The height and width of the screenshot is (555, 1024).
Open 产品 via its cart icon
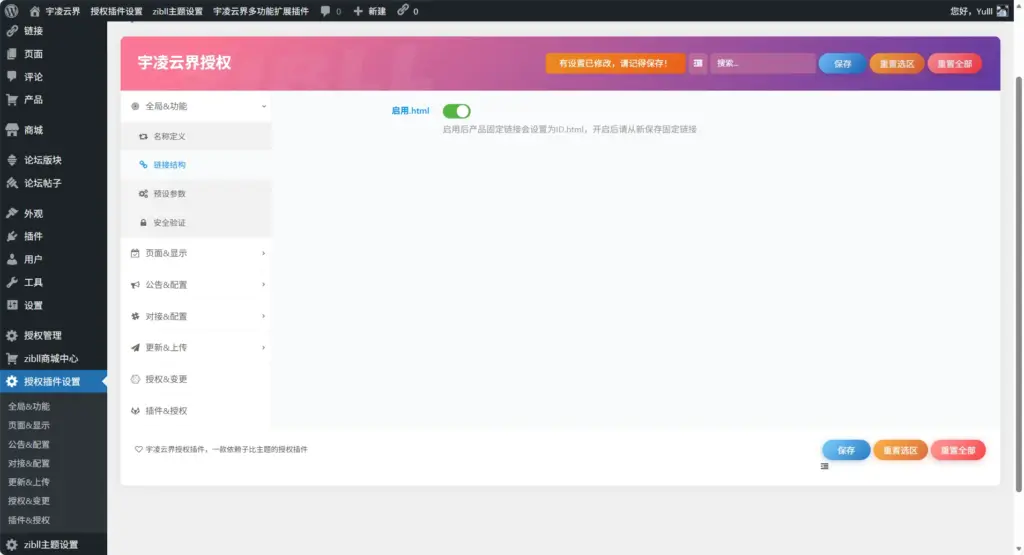(12, 100)
